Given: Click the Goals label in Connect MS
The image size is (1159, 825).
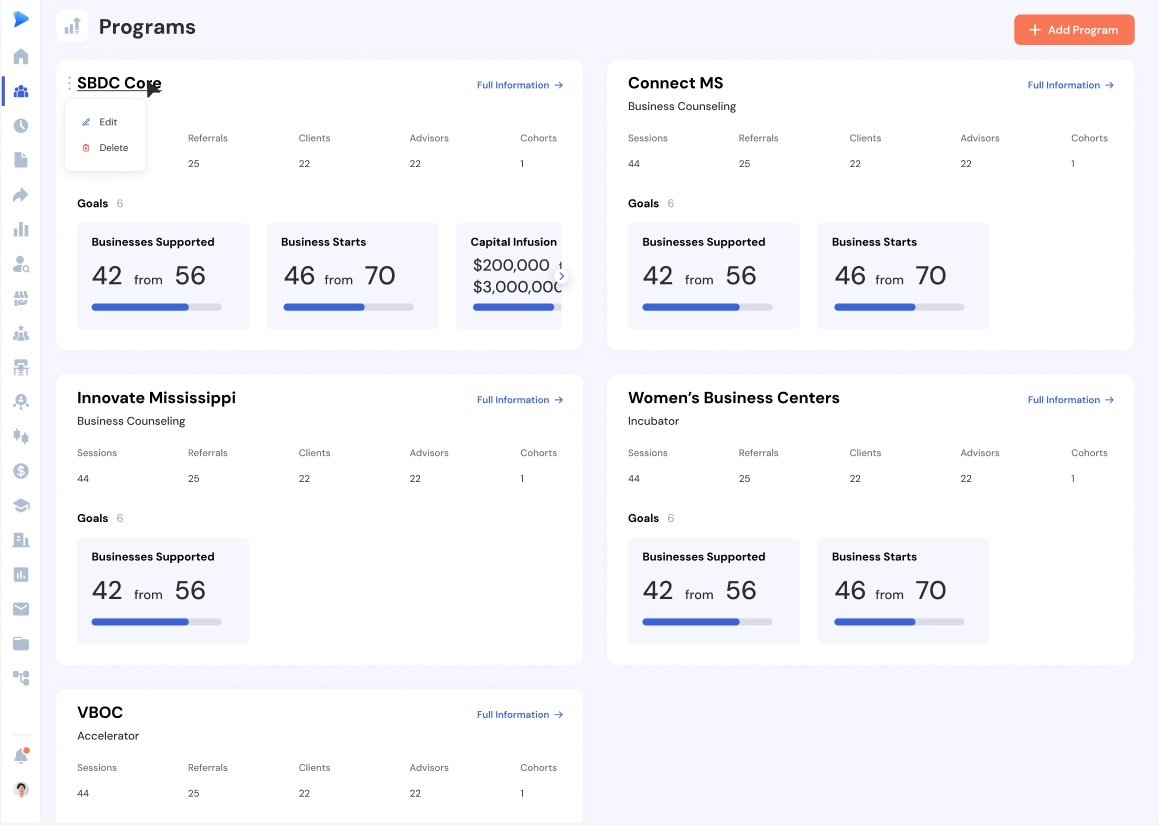Looking at the screenshot, I should coord(643,203).
